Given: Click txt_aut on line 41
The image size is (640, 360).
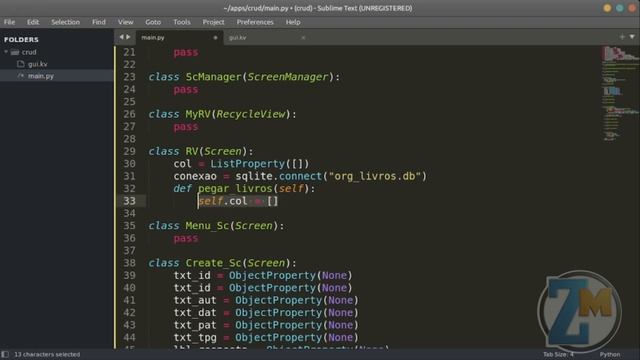Looking at the screenshot, I should pos(195,300).
